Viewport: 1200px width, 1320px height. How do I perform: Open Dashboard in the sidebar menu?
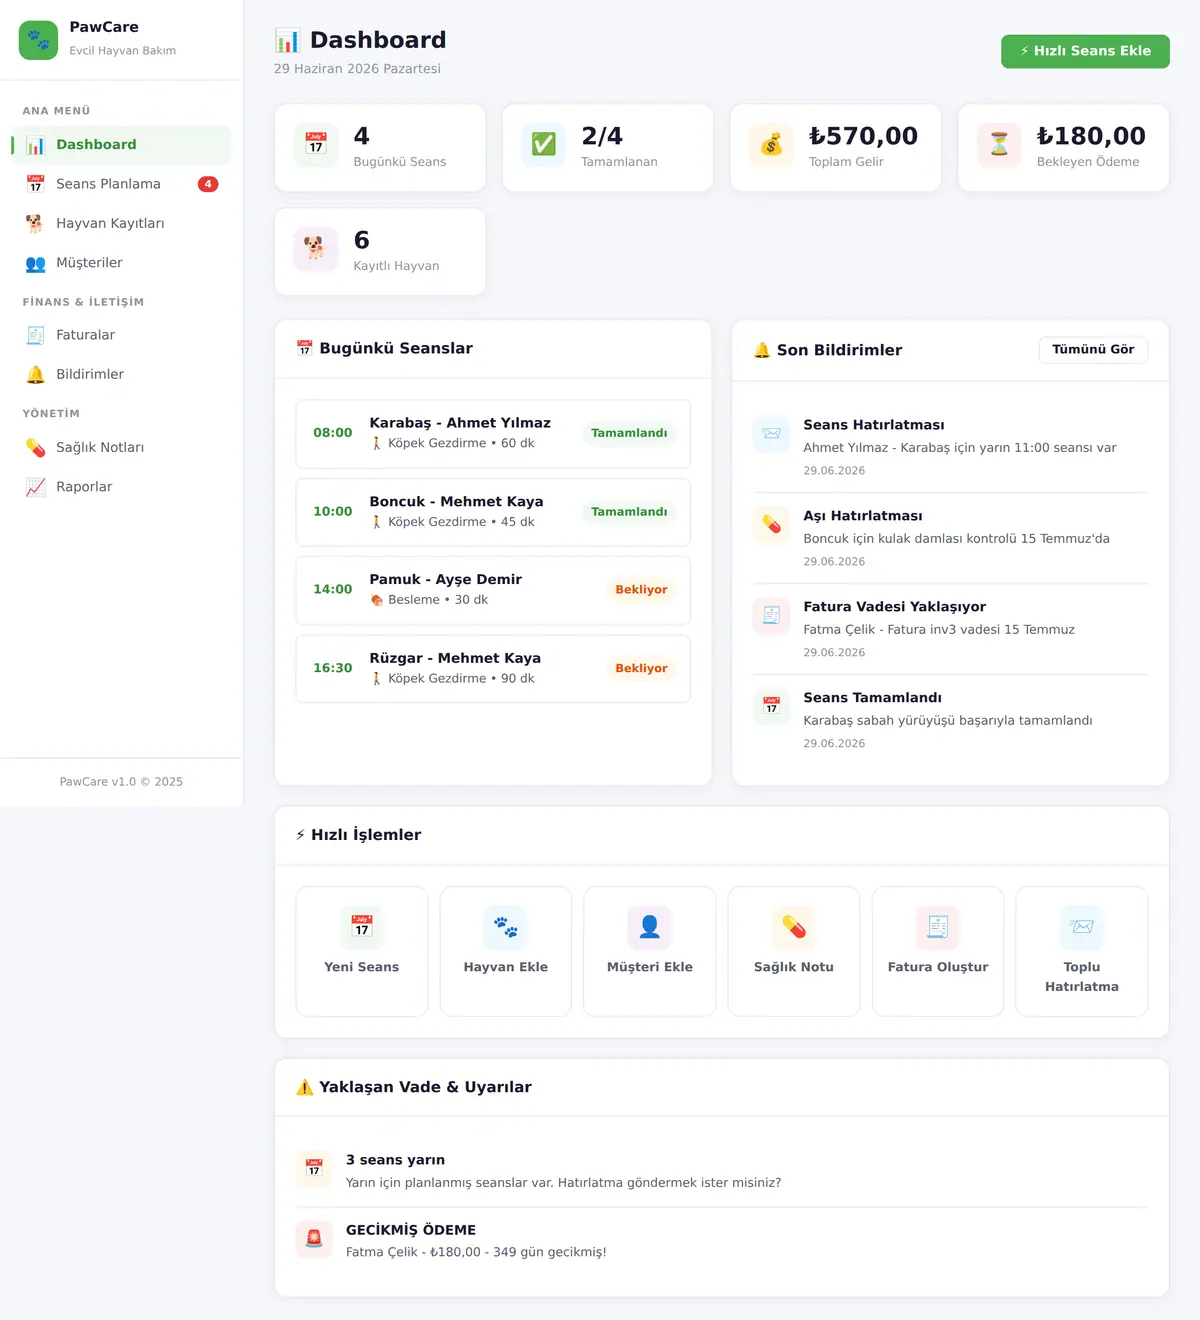pos(121,145)
